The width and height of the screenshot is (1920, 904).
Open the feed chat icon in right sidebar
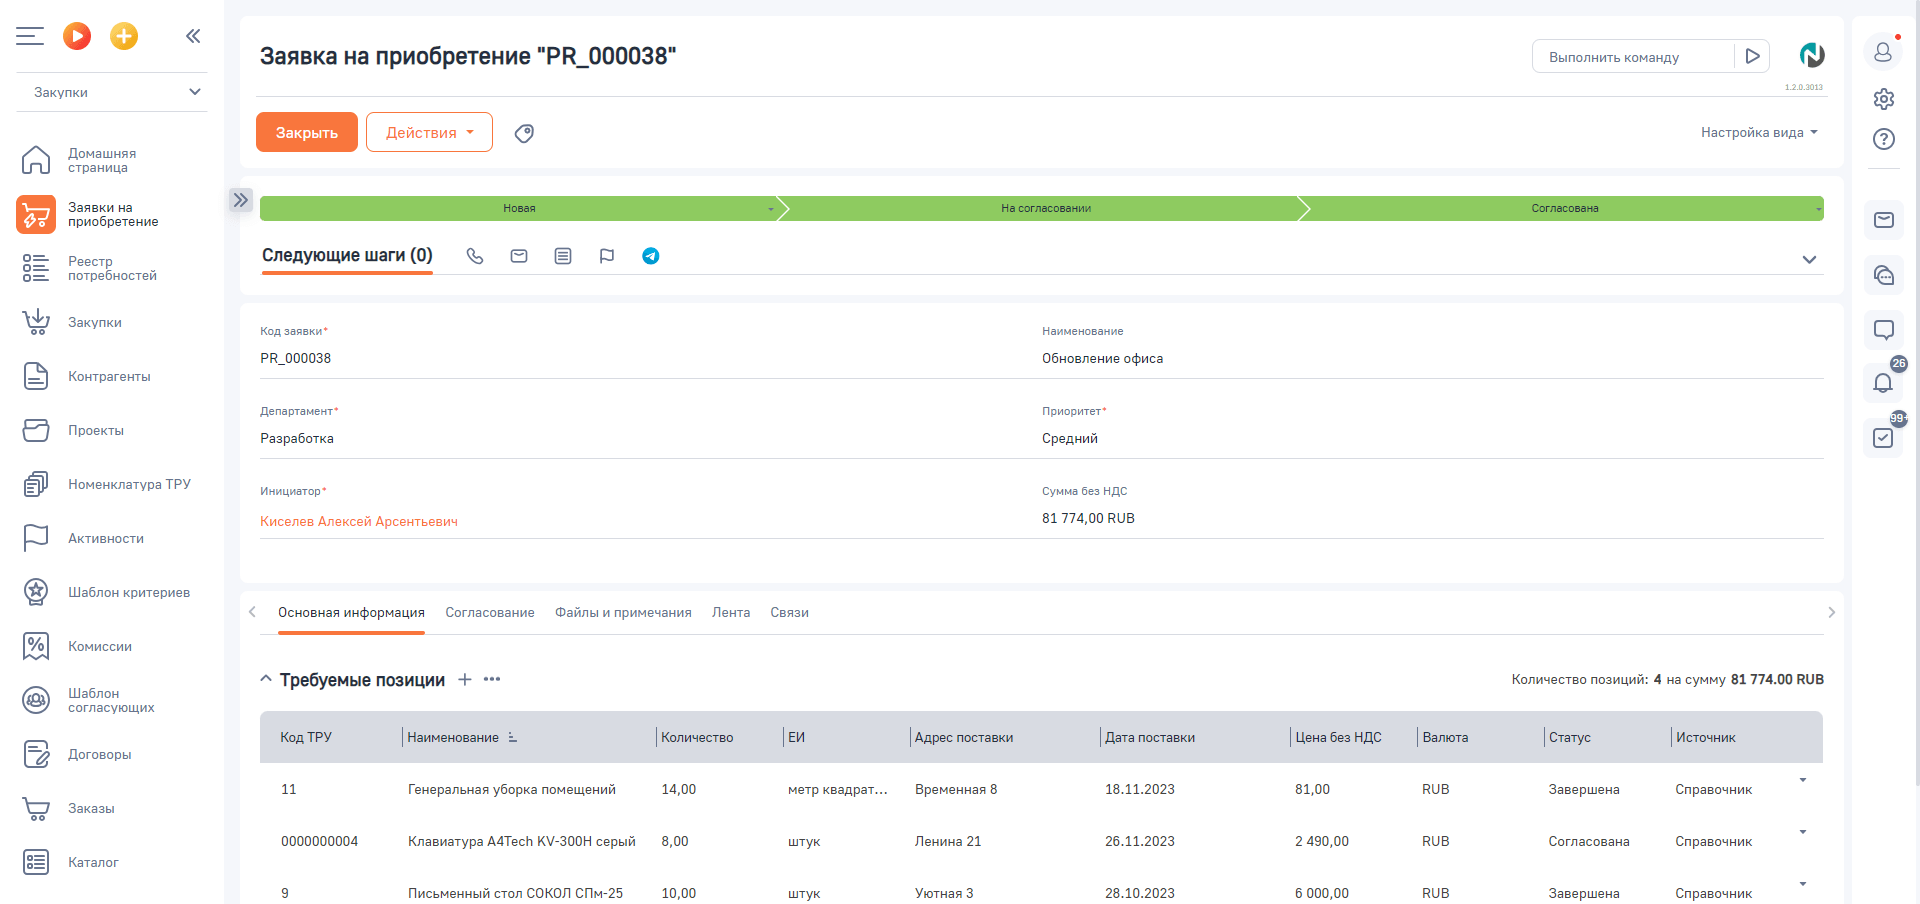coord(1884,275)
